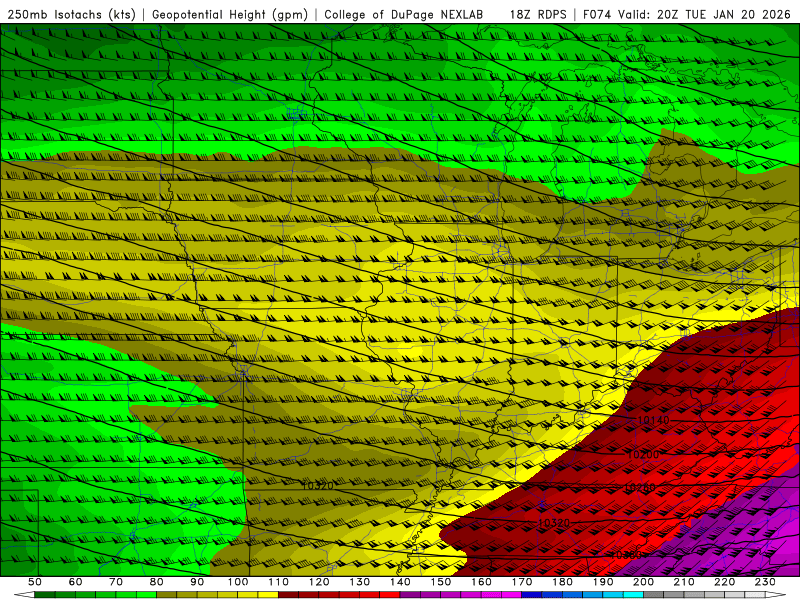Click the 80 value on the color scale
The width and height of the screenshot is (800, 600).
point(157,582)
